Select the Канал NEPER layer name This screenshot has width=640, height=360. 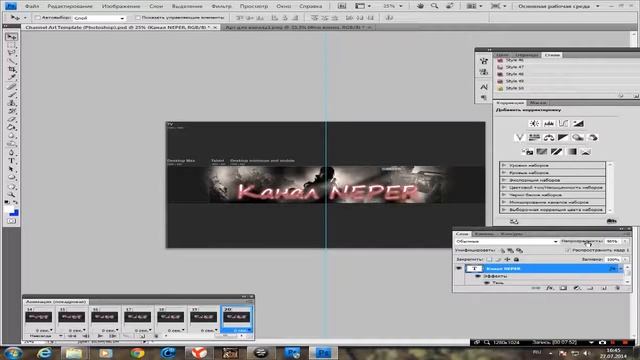click(503, 269)
